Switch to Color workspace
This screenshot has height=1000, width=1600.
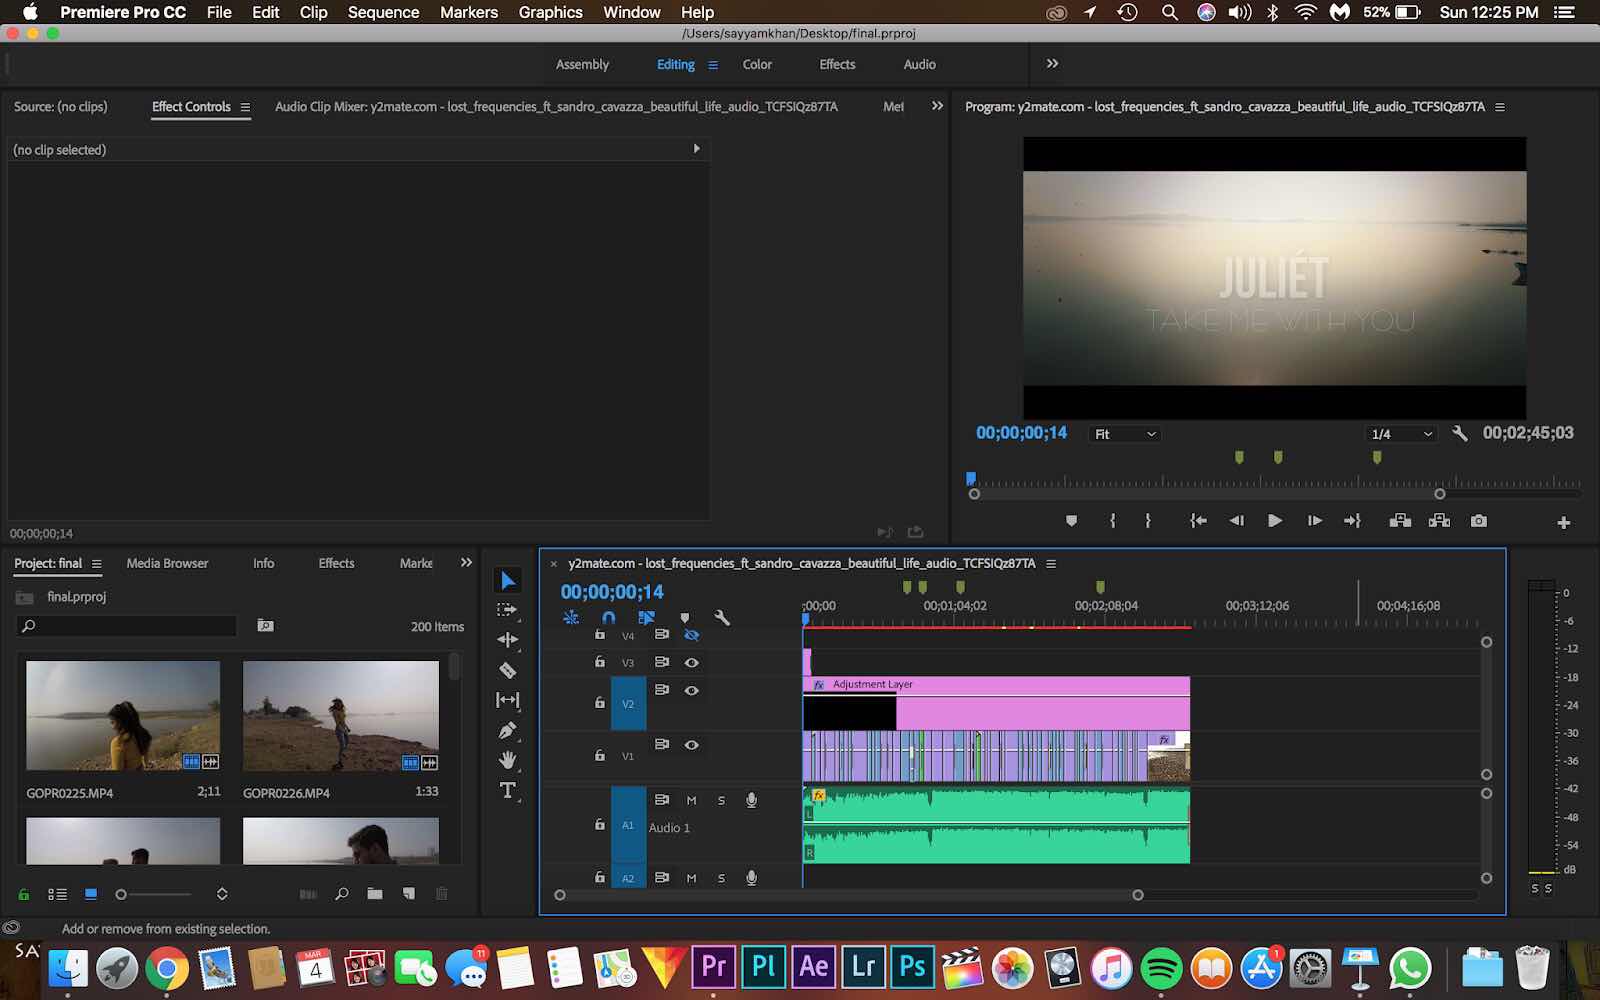point(757,64)
